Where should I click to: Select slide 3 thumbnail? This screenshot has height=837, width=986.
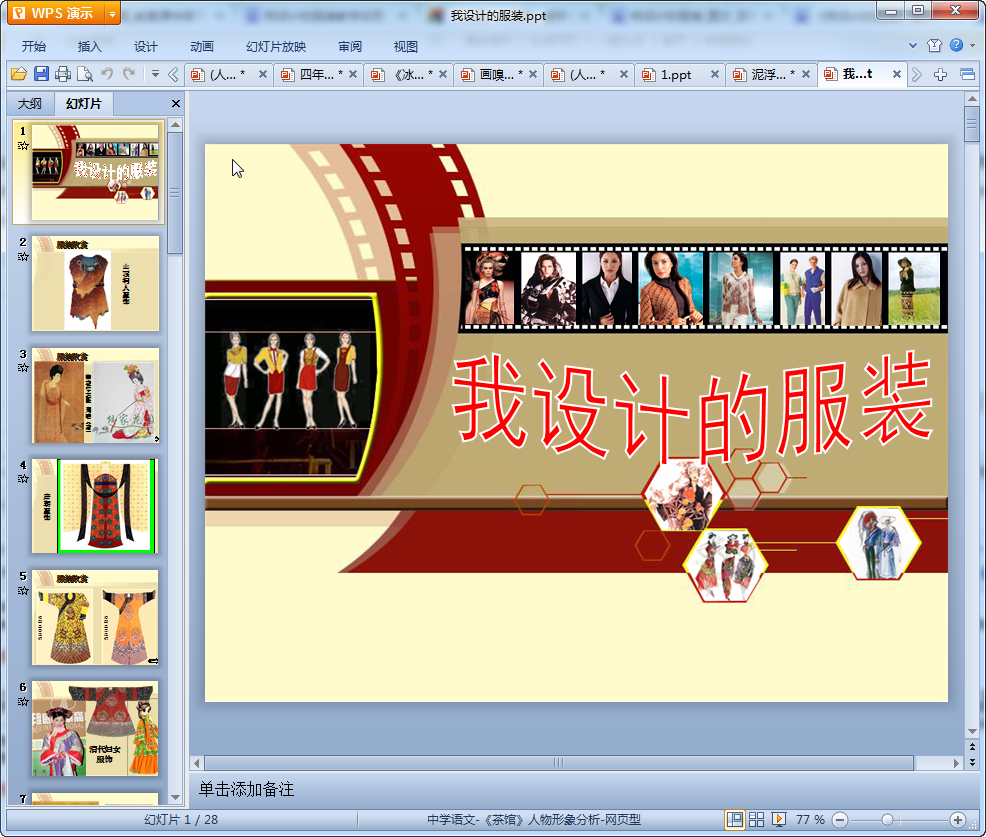coord(95,396)
